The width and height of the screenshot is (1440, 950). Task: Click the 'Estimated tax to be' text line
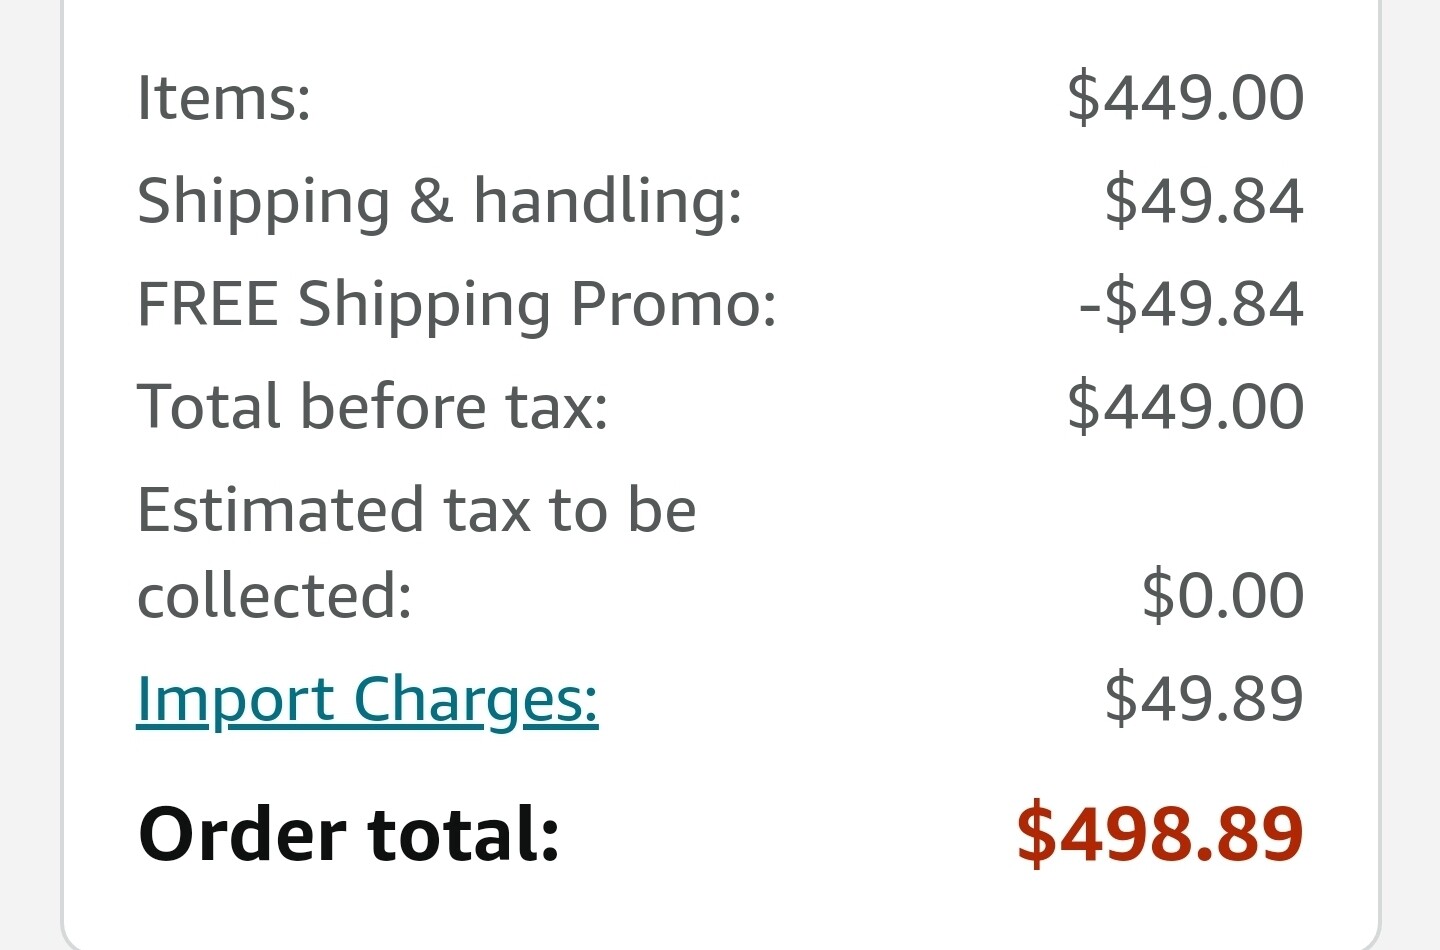416,510
